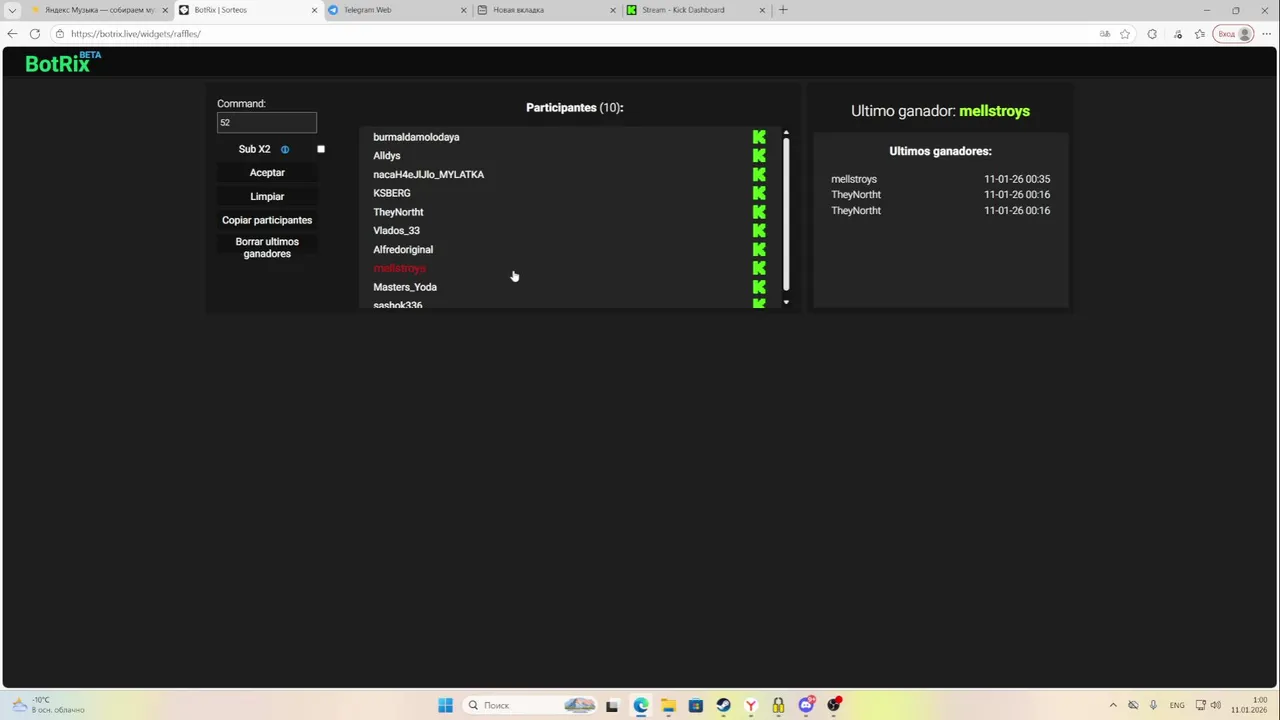Click the green mellstroys Ultimo ganador name

pos(994,111)
